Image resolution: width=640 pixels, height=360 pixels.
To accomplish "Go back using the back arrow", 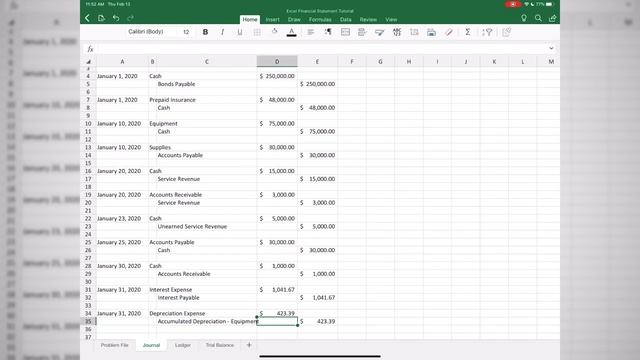I will (87, 18).
